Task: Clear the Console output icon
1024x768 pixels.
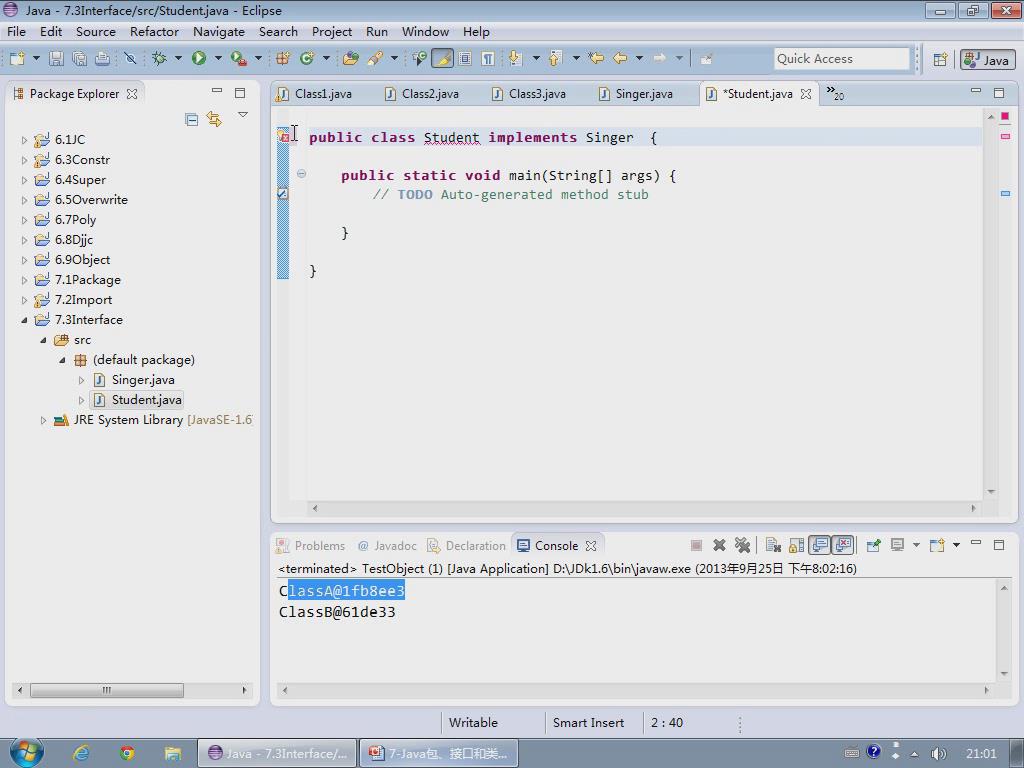Action: pos(773,545)
